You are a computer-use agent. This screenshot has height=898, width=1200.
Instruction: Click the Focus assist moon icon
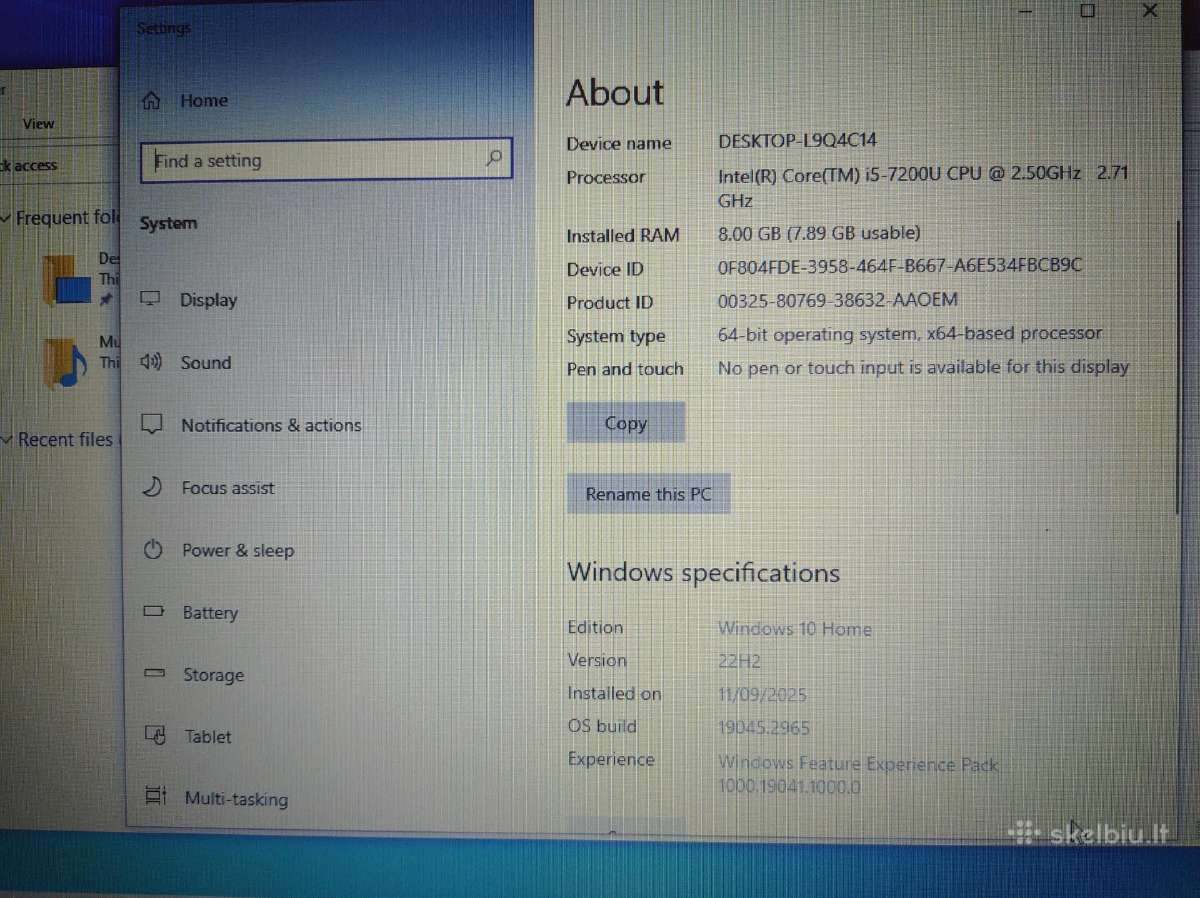click(152, 487)
